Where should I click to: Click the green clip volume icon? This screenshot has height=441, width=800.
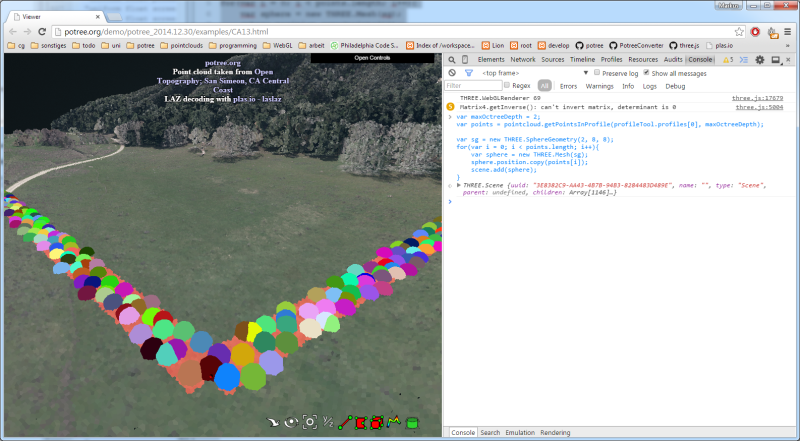(x=411, y=423)
